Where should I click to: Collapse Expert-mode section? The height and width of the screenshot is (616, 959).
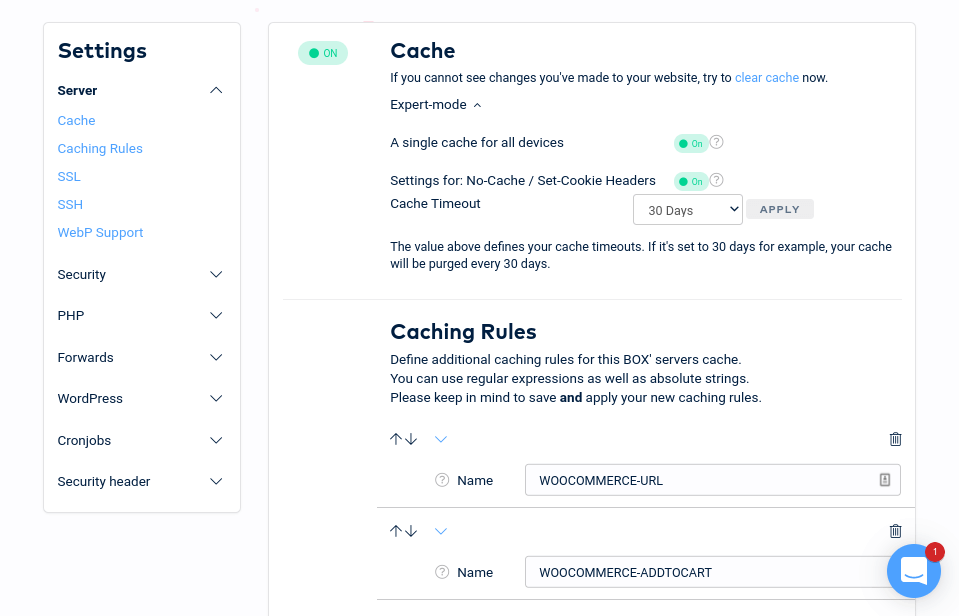click(x=435, y=105)
